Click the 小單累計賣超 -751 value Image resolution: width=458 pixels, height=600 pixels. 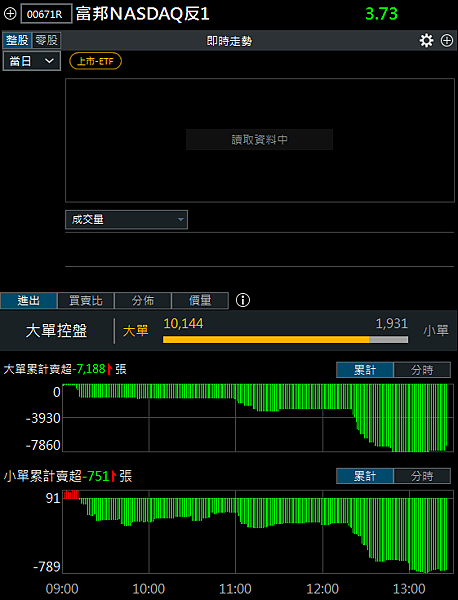tap(96, 476)
